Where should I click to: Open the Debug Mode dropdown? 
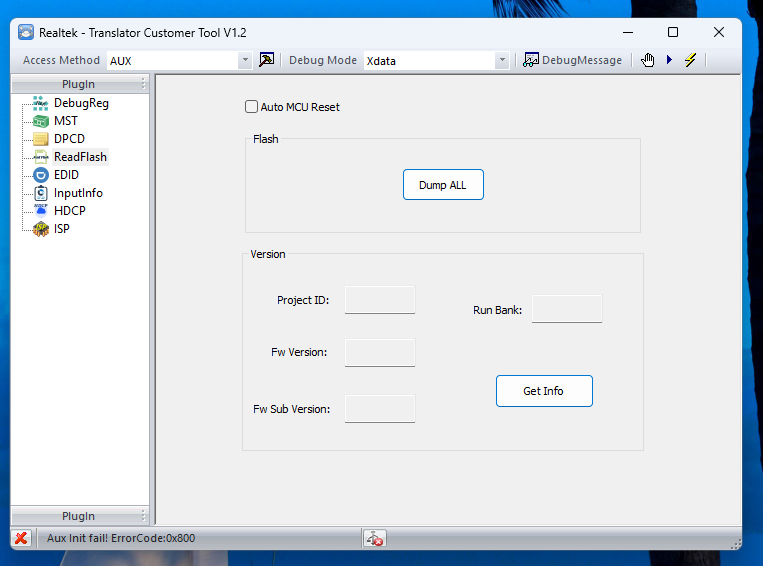click(x=502, y=60)
